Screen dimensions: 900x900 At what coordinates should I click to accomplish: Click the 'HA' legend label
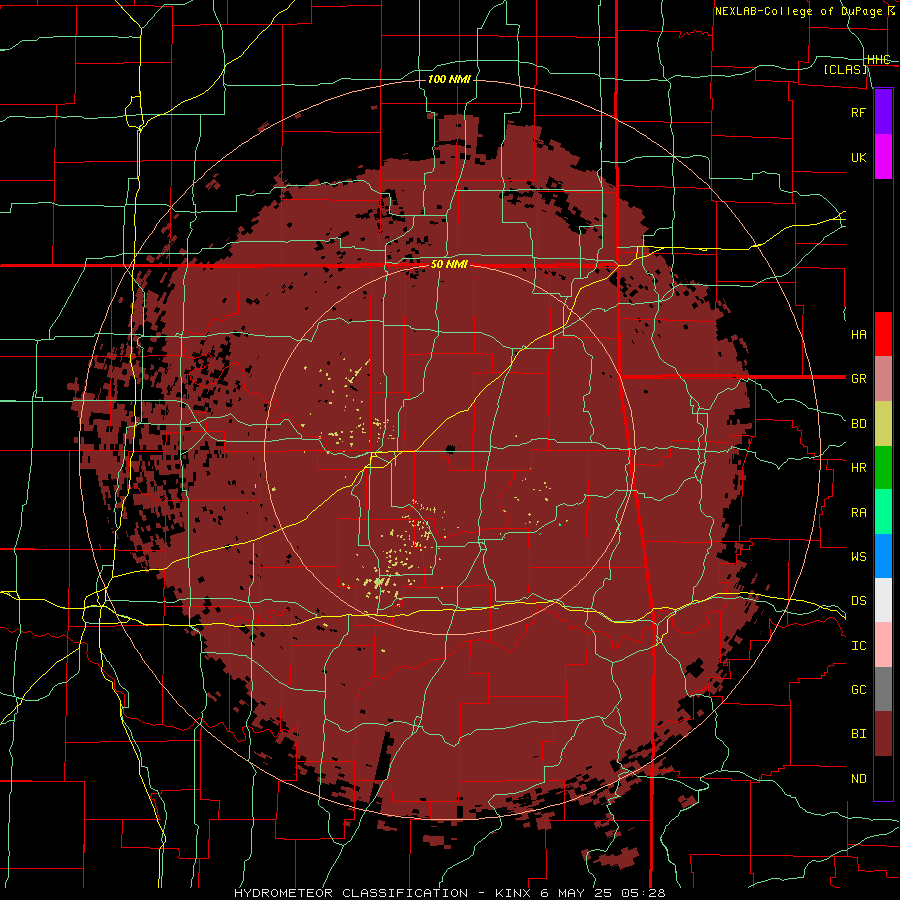859,335
